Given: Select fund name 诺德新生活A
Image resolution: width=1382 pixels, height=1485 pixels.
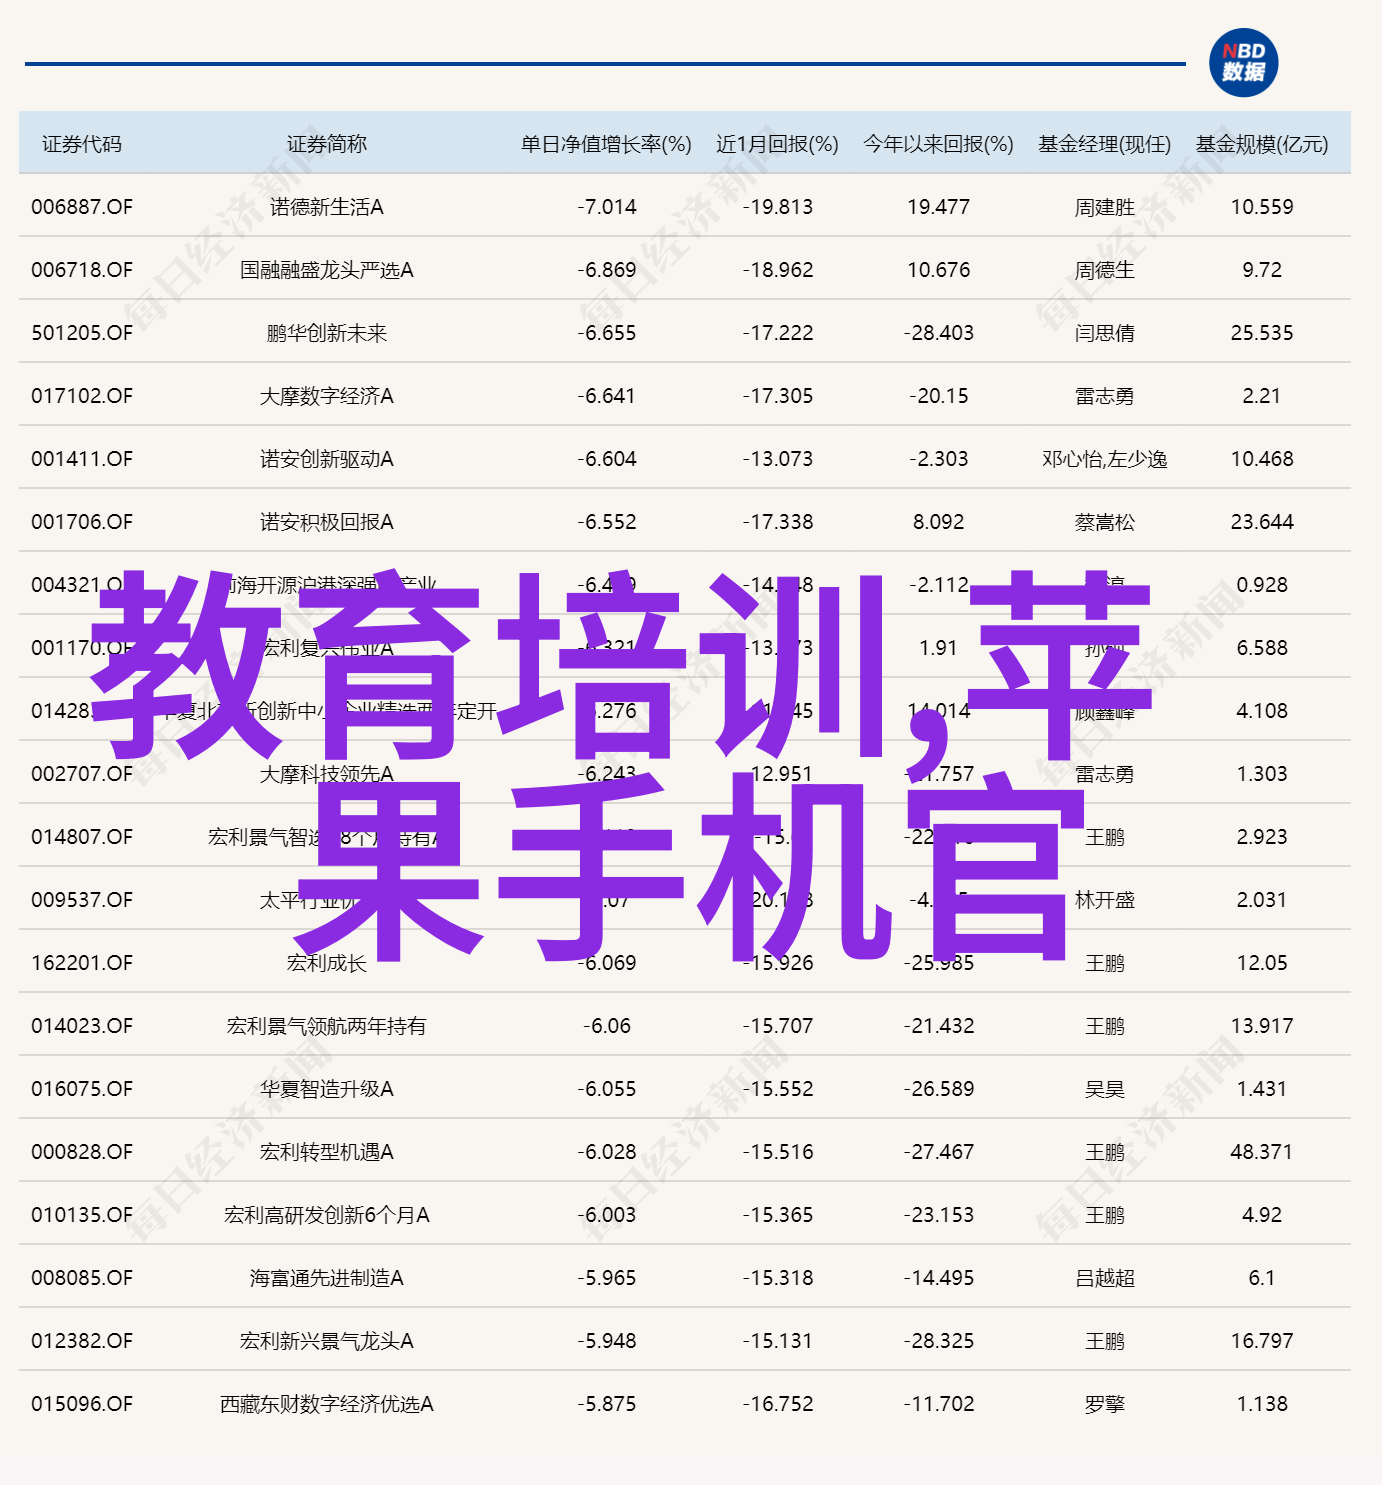Looking at the screenshot, I should 327,207.
